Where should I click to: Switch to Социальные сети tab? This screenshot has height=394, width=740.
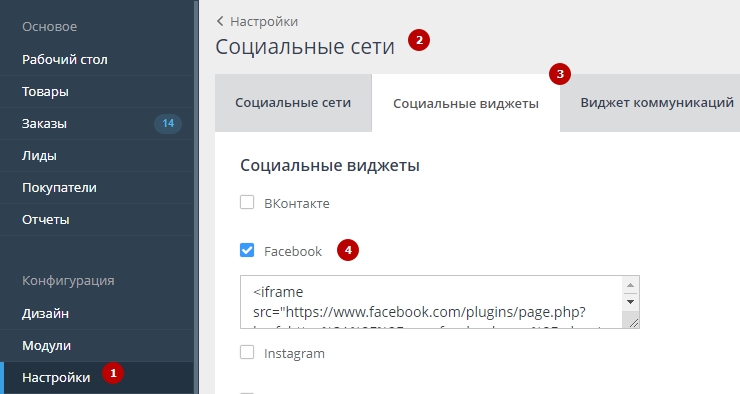(x=293, y=103)
